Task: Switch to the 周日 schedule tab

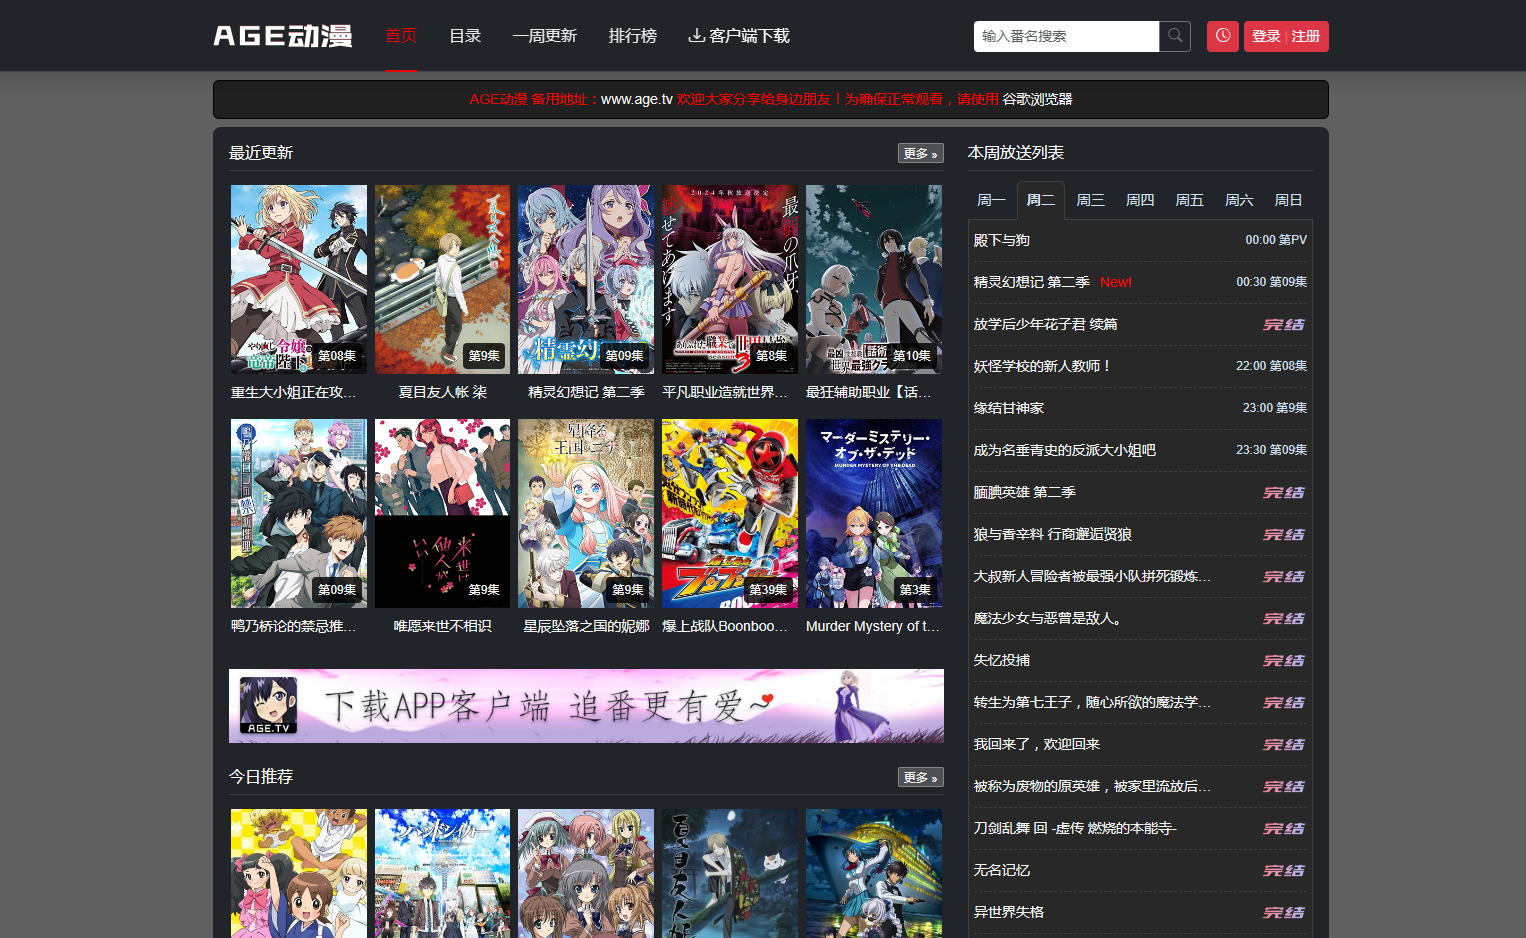Action: pos(1288,200)
